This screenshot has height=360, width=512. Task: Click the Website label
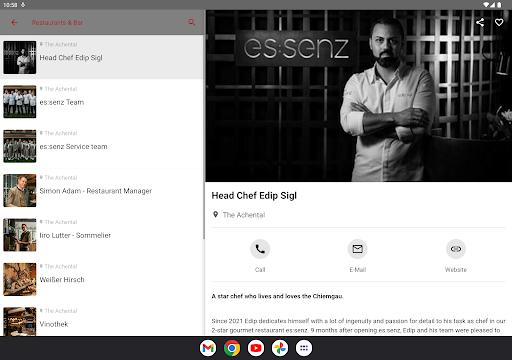pyautogui.click(x=456, y=270)
